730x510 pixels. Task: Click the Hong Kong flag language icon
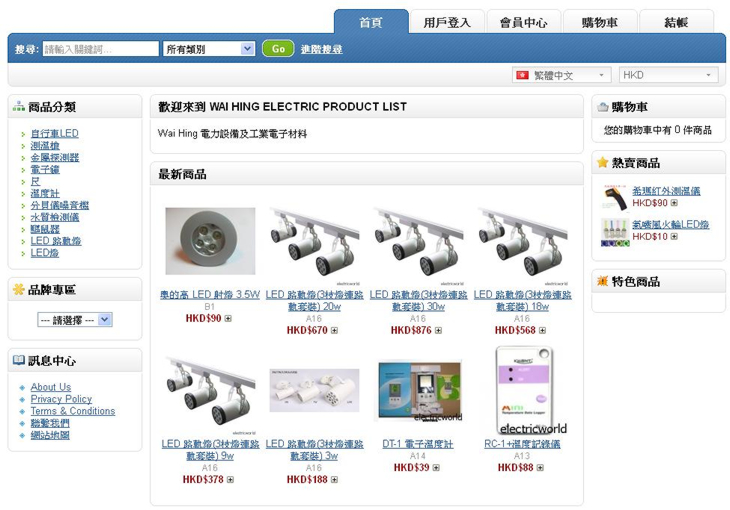522,75
